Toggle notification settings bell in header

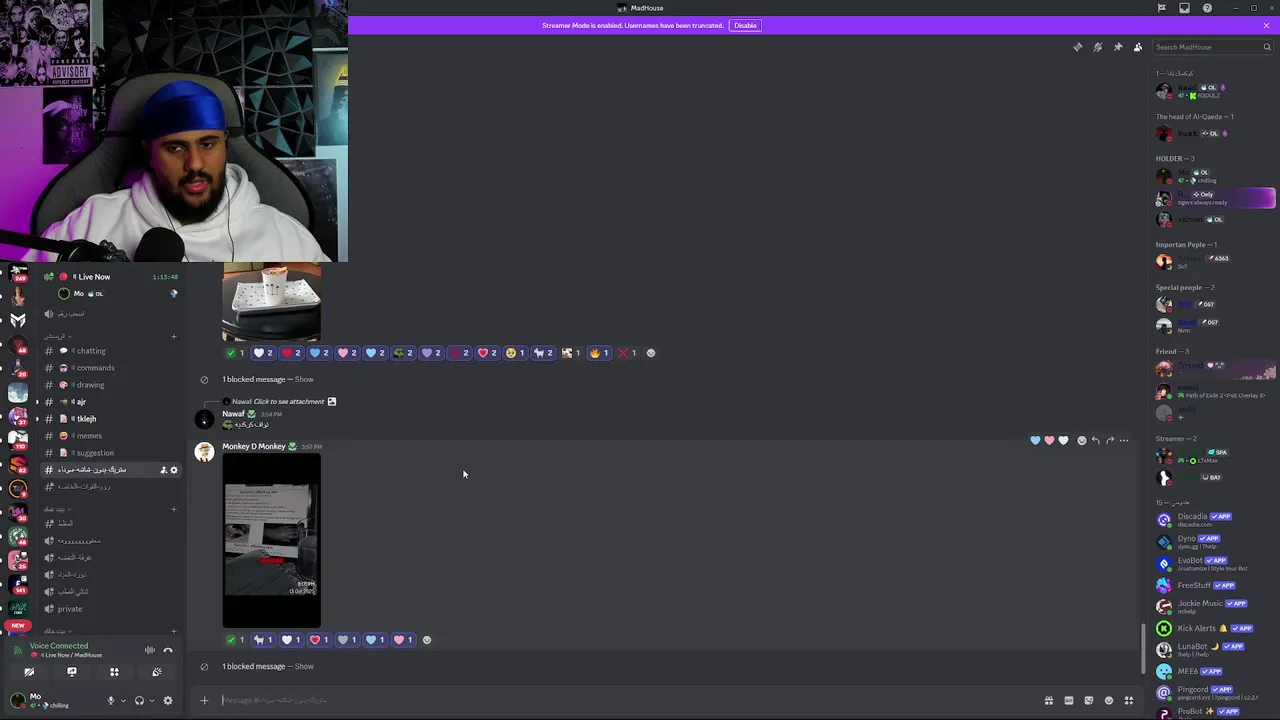[x=1097, y=47]
